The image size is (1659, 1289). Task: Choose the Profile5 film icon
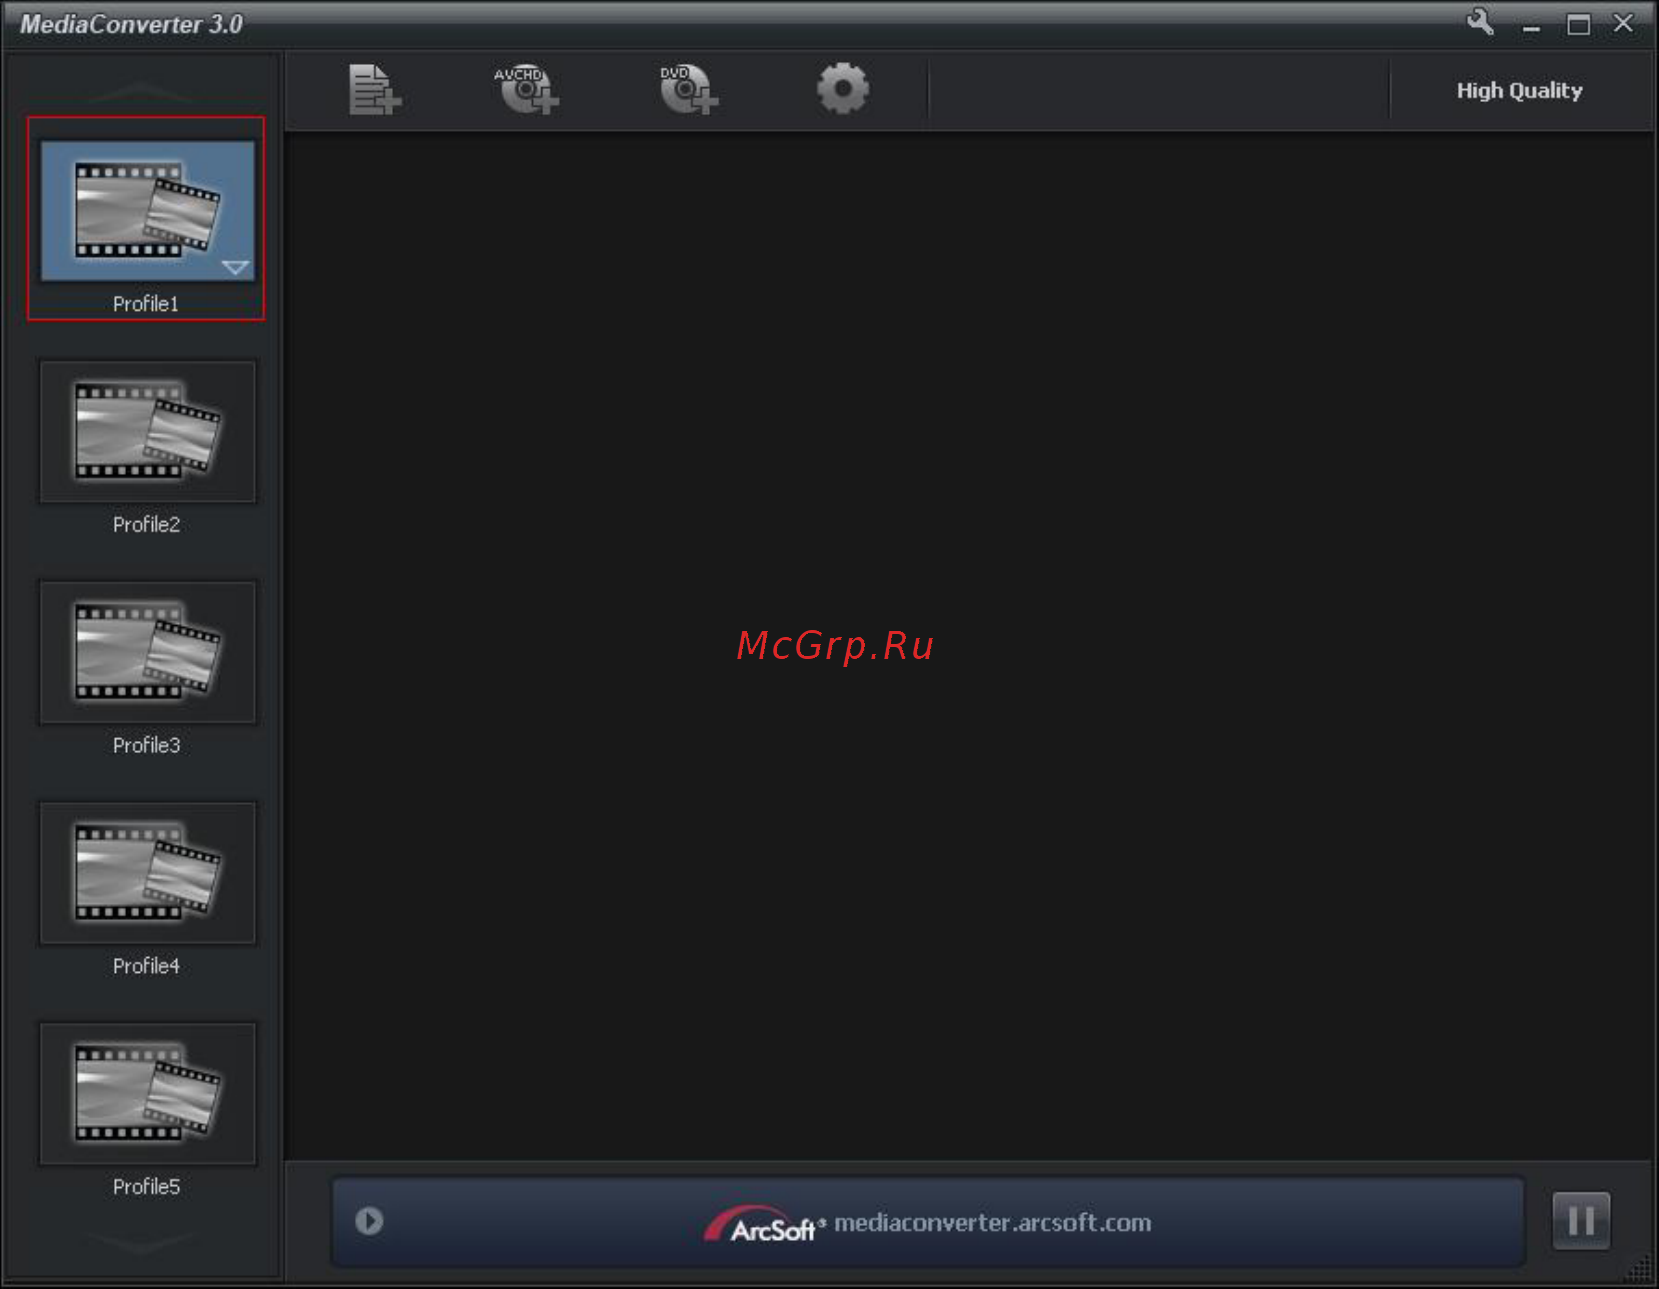148,1094
